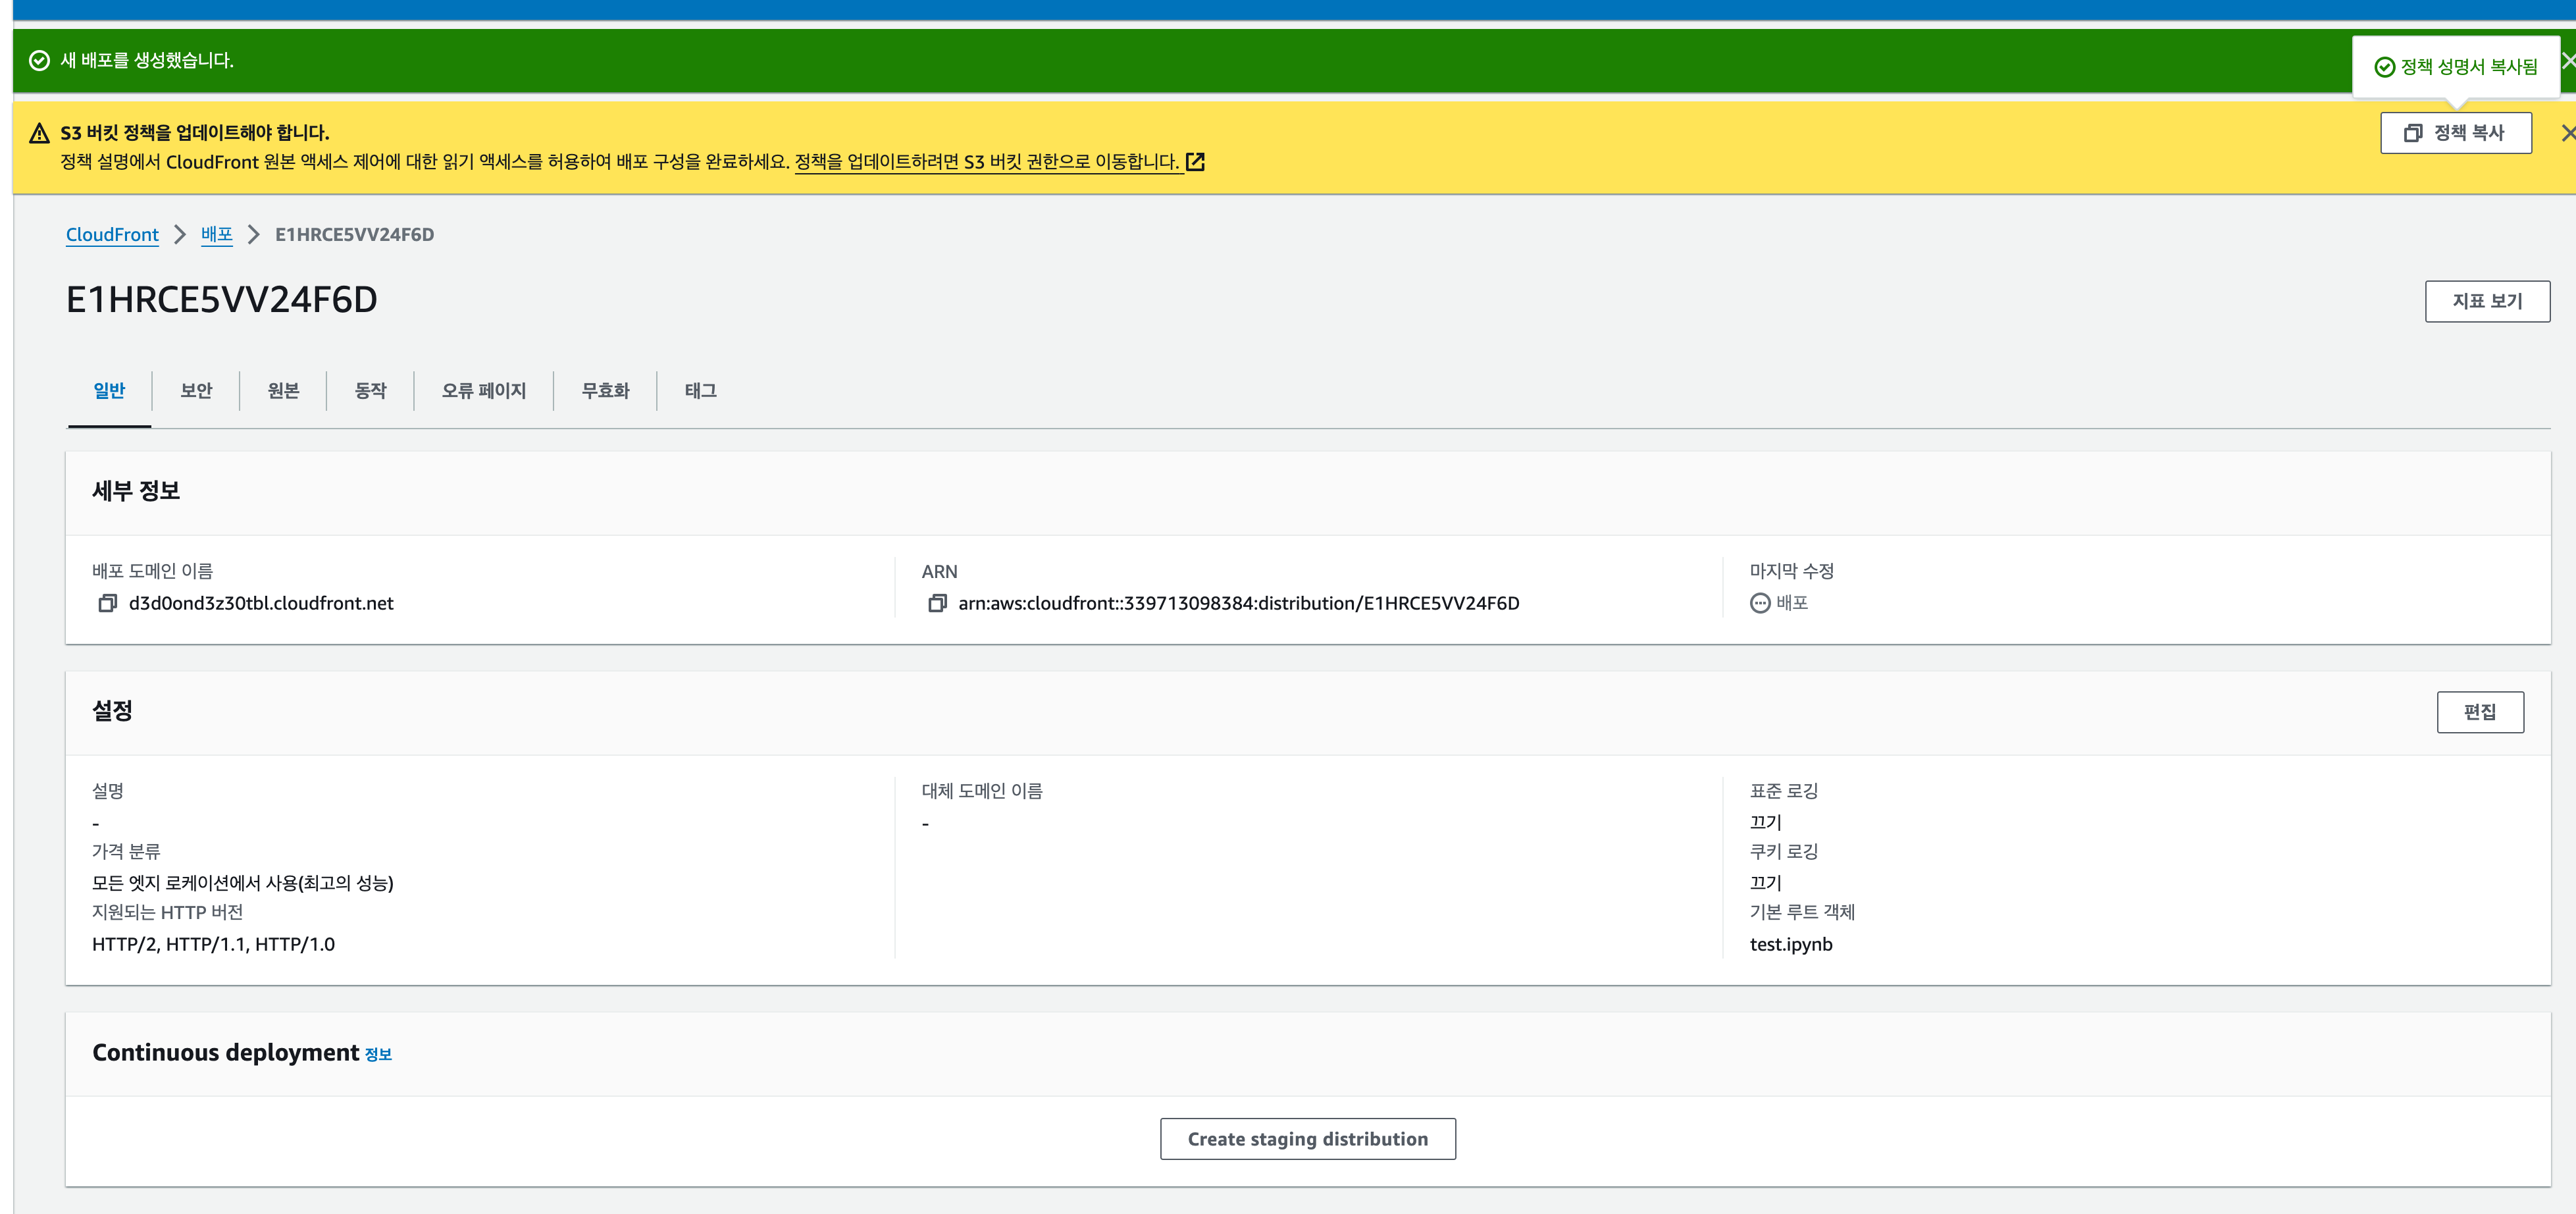
Task: Click the external link icon after S3 link
Action: click(x=1195, y=162)
